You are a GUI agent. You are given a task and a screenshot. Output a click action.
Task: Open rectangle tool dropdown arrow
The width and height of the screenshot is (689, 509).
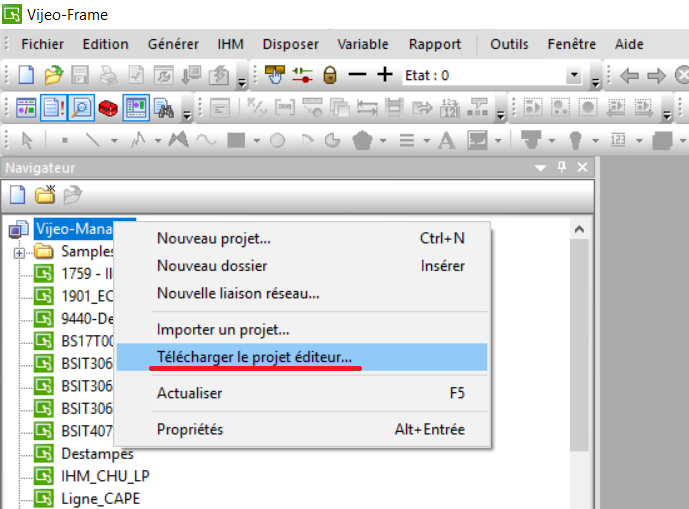(x=257, y=141)
